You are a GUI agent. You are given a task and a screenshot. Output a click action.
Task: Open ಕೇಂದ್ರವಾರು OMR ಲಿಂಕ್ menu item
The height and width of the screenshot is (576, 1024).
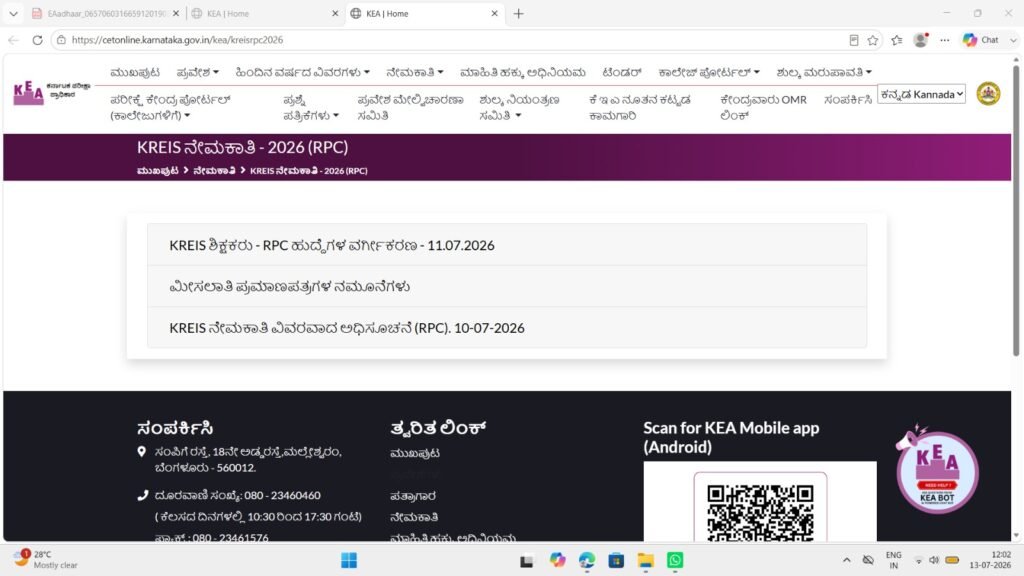coord(763,108)
